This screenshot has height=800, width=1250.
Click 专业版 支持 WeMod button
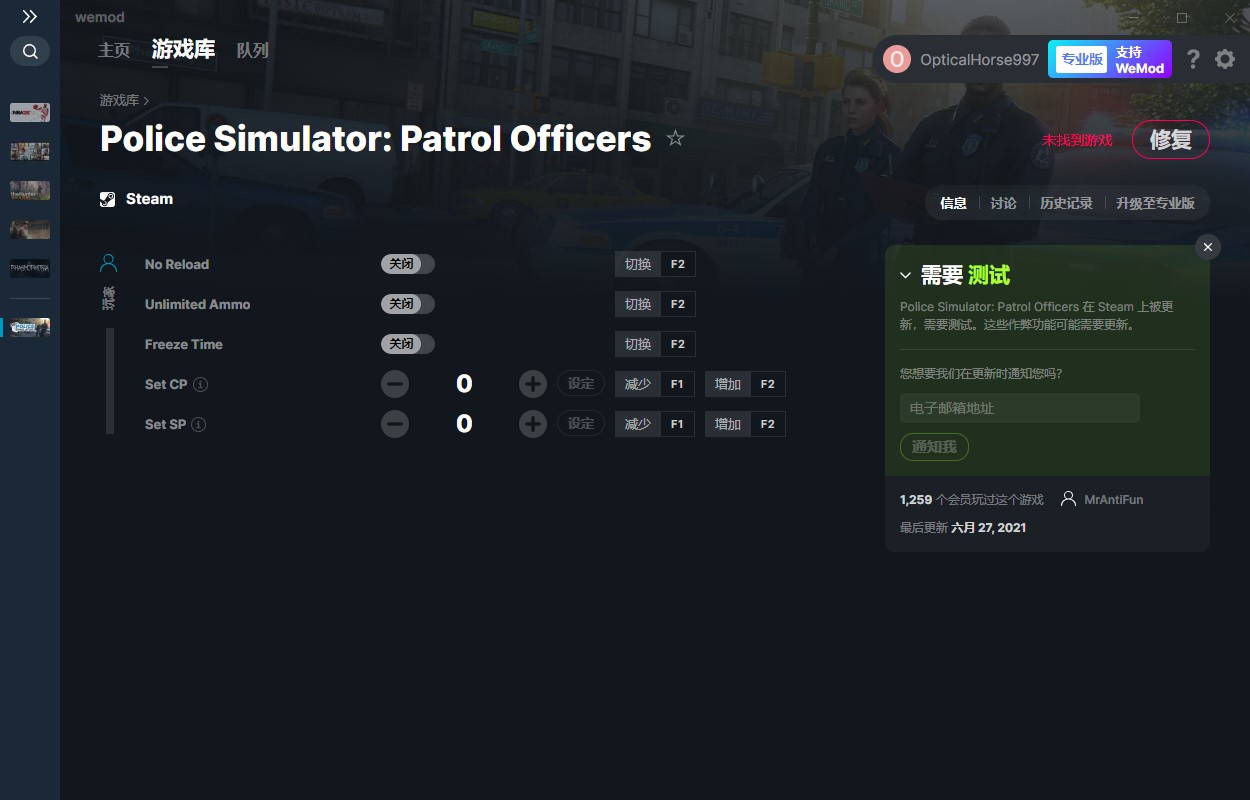pos(1110,59)
